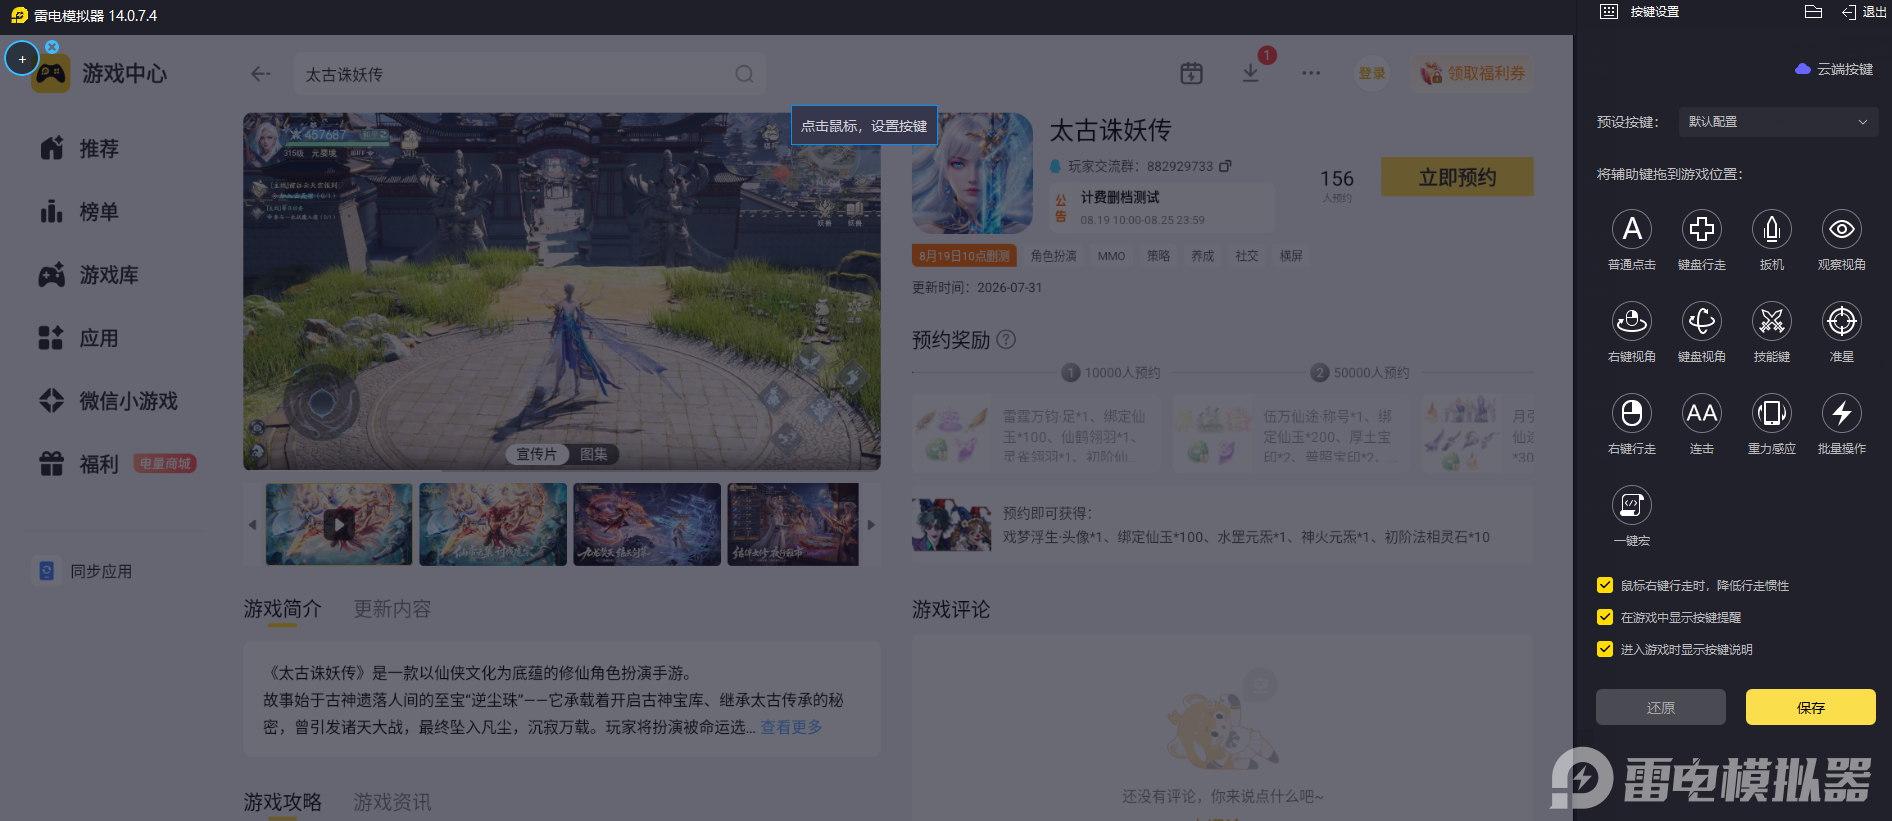This screenshot has height=821, width=1892.
Task: Select the second gallery thumbnail
Action: point(493,524)
